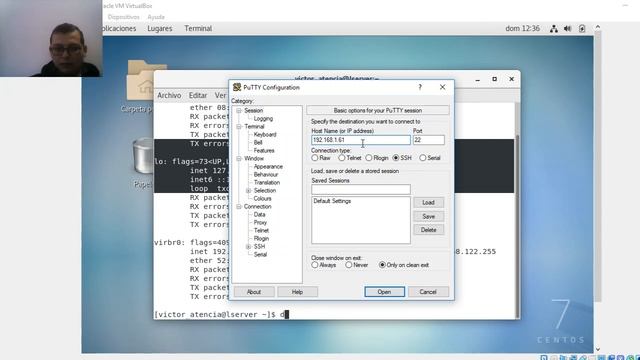This screenshot has width=640, height=360.
Task: Open the Terminal menu in top bar
Action: tap(198, 29)
